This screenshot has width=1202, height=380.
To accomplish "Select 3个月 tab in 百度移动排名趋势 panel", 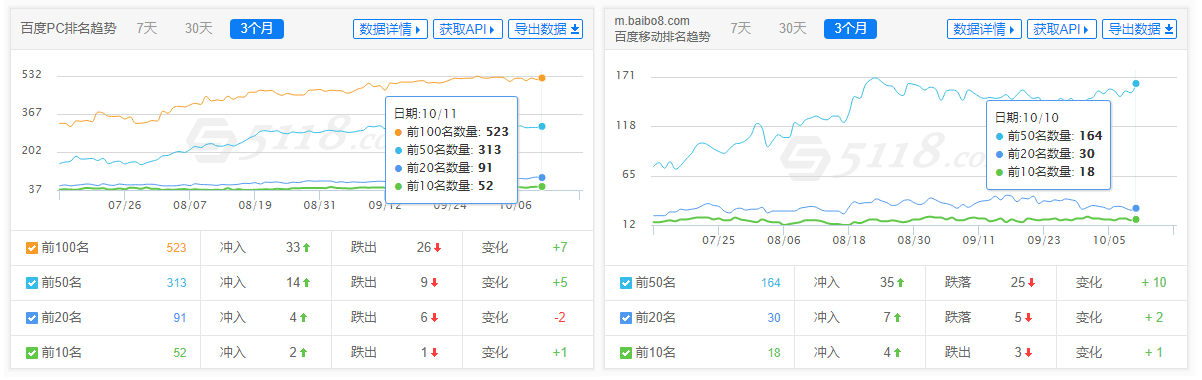I will tap(851, 28).
